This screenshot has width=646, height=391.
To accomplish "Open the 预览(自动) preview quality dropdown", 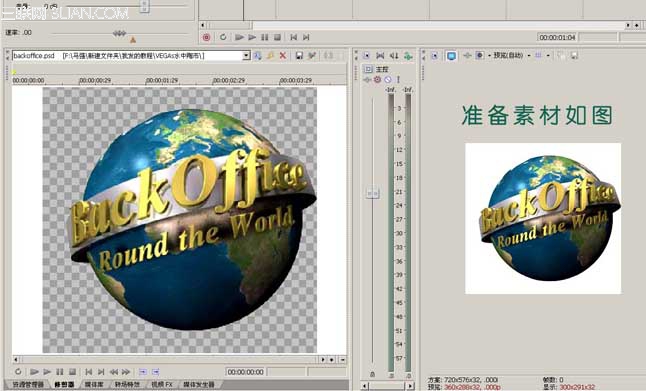I will tap(511, 55).
